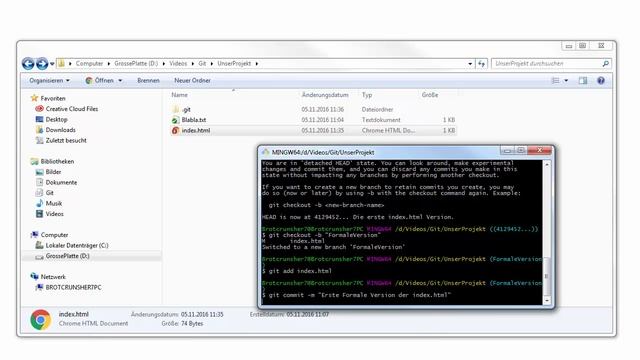
Task: Go back with the Explorer back arrow
Action: (28, 64)
